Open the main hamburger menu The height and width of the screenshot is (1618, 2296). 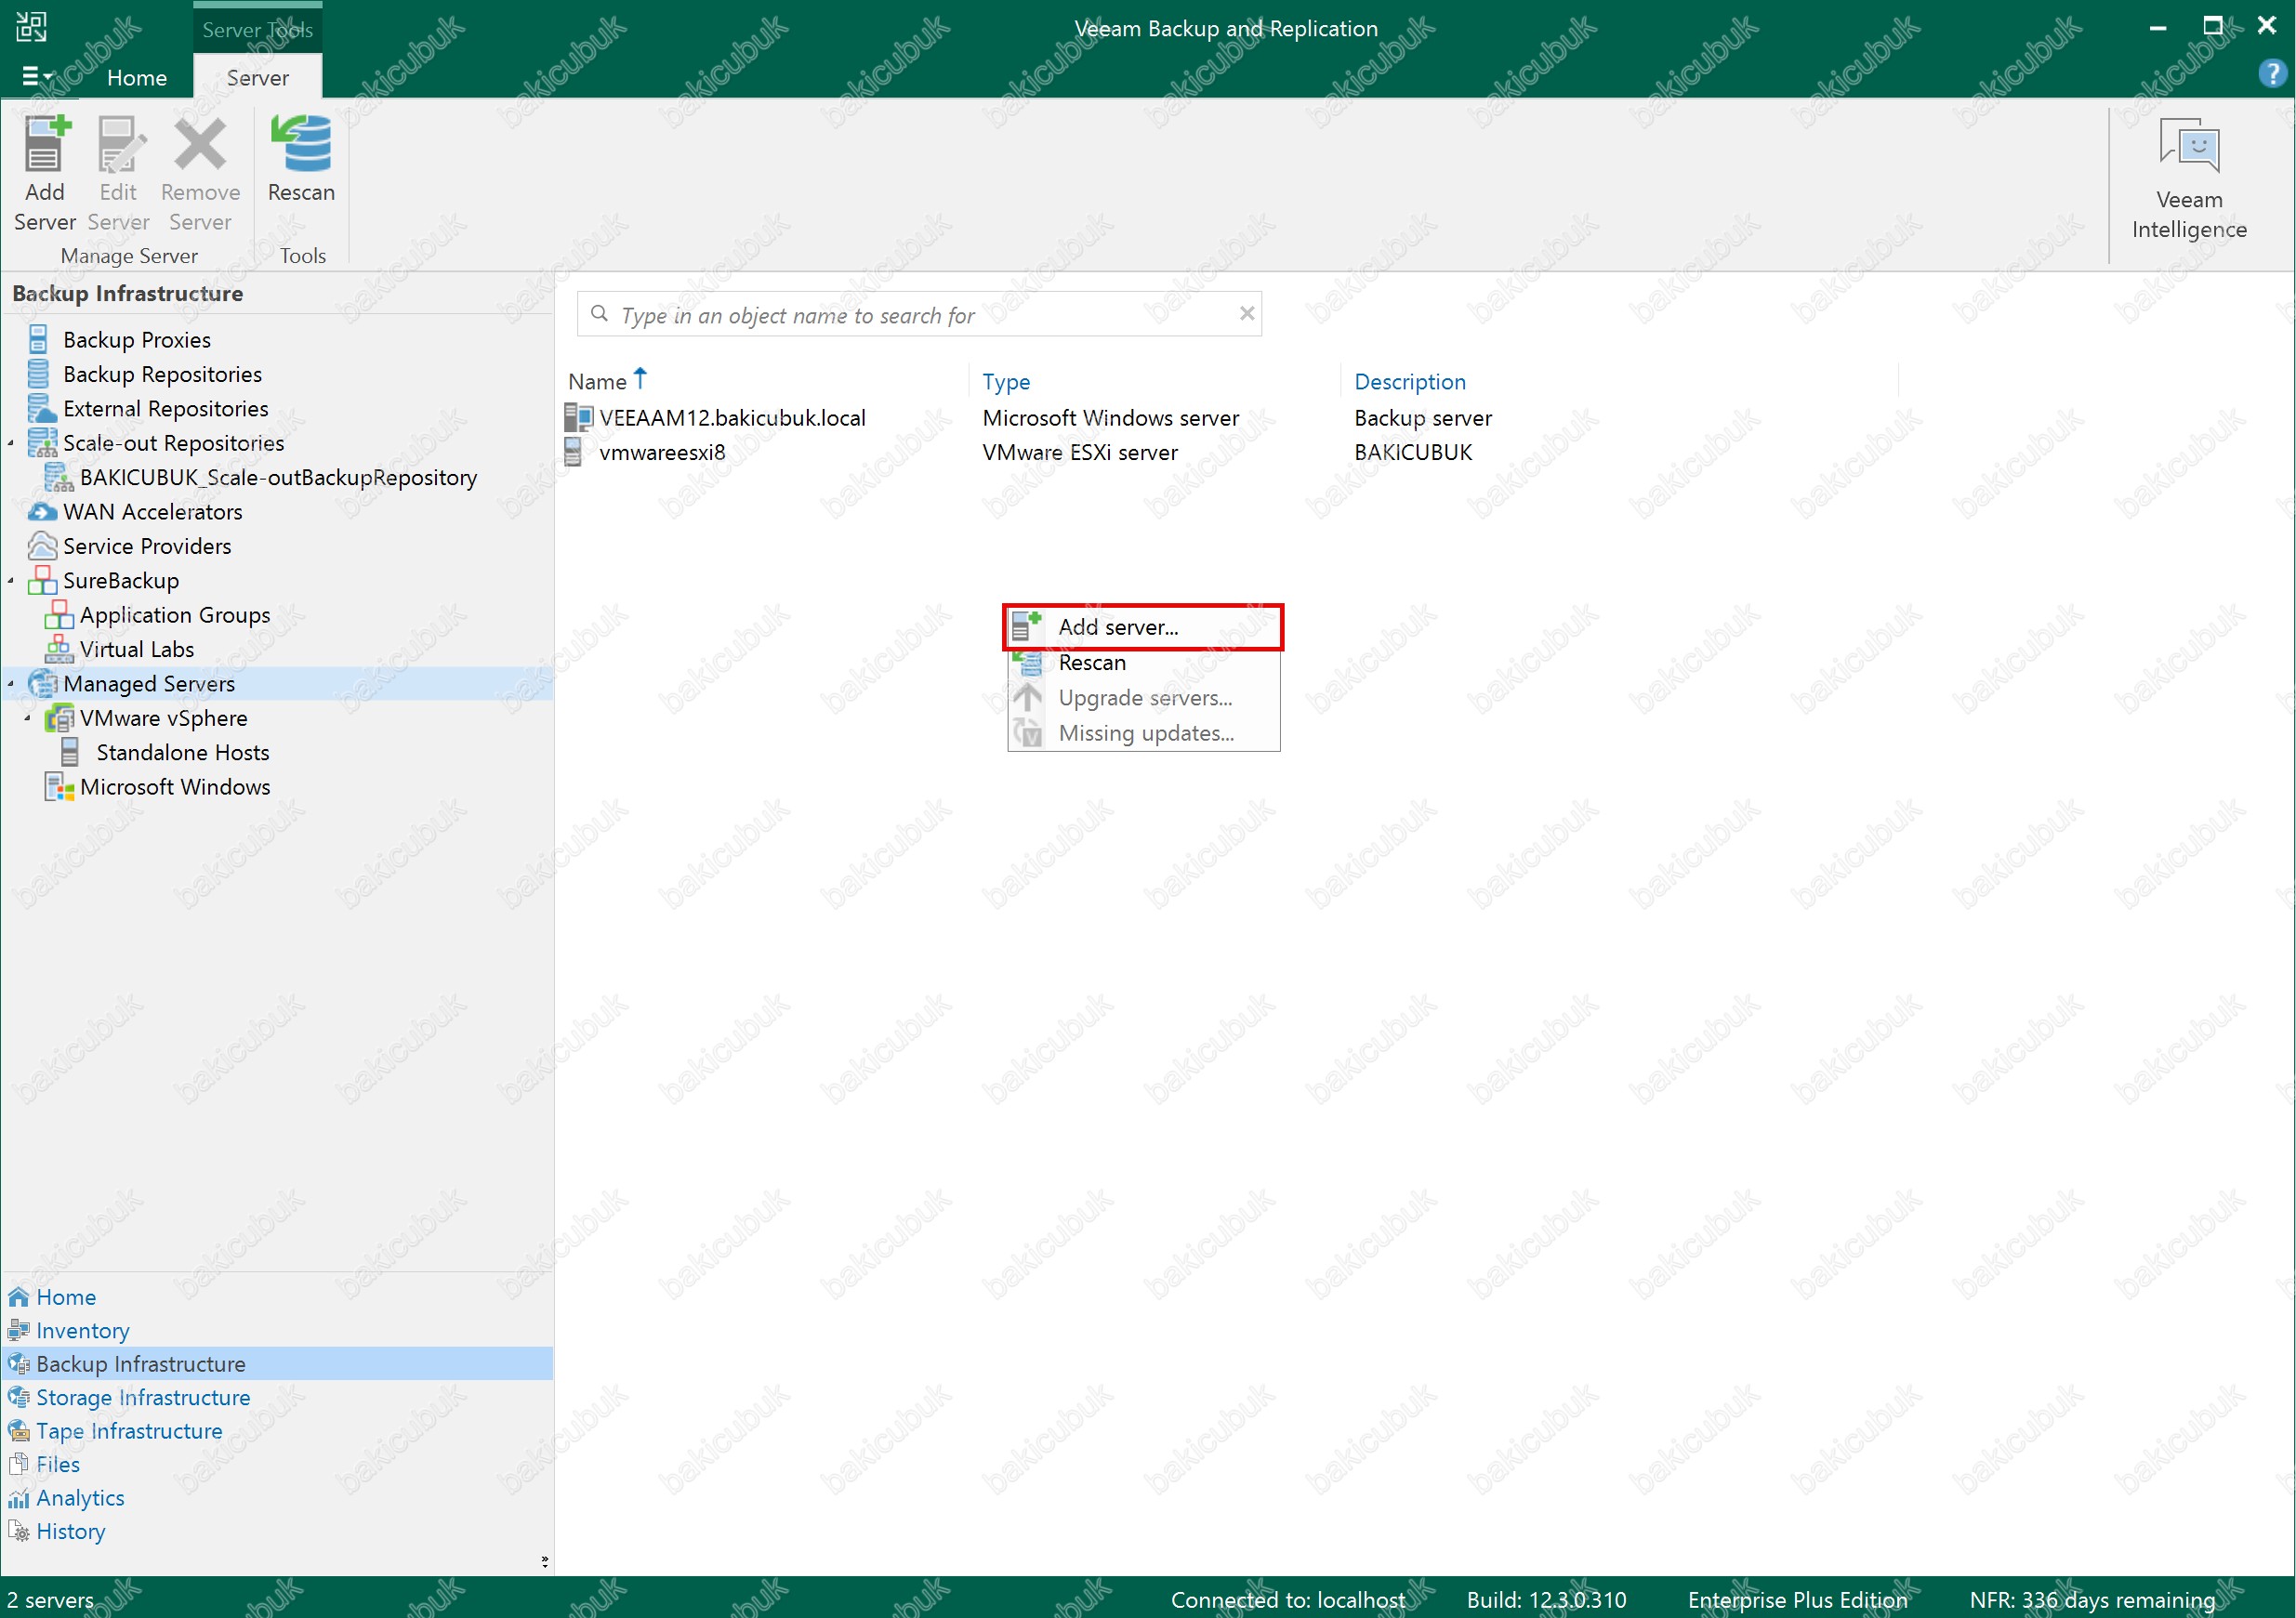point(36,76)
